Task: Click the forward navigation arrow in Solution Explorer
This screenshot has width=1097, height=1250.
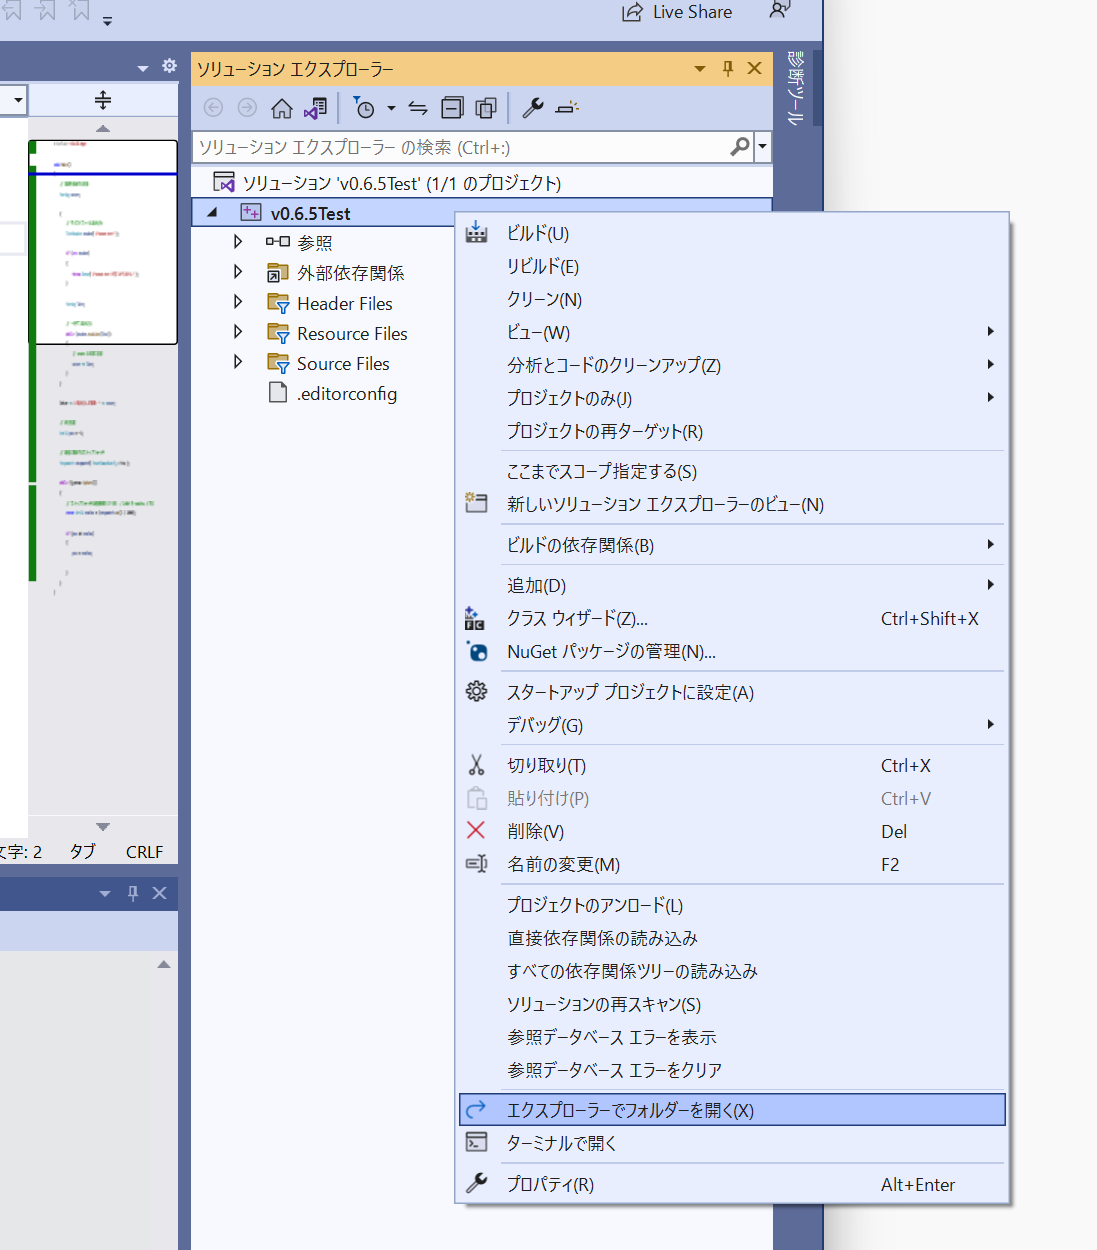Action: coord(247,108)
